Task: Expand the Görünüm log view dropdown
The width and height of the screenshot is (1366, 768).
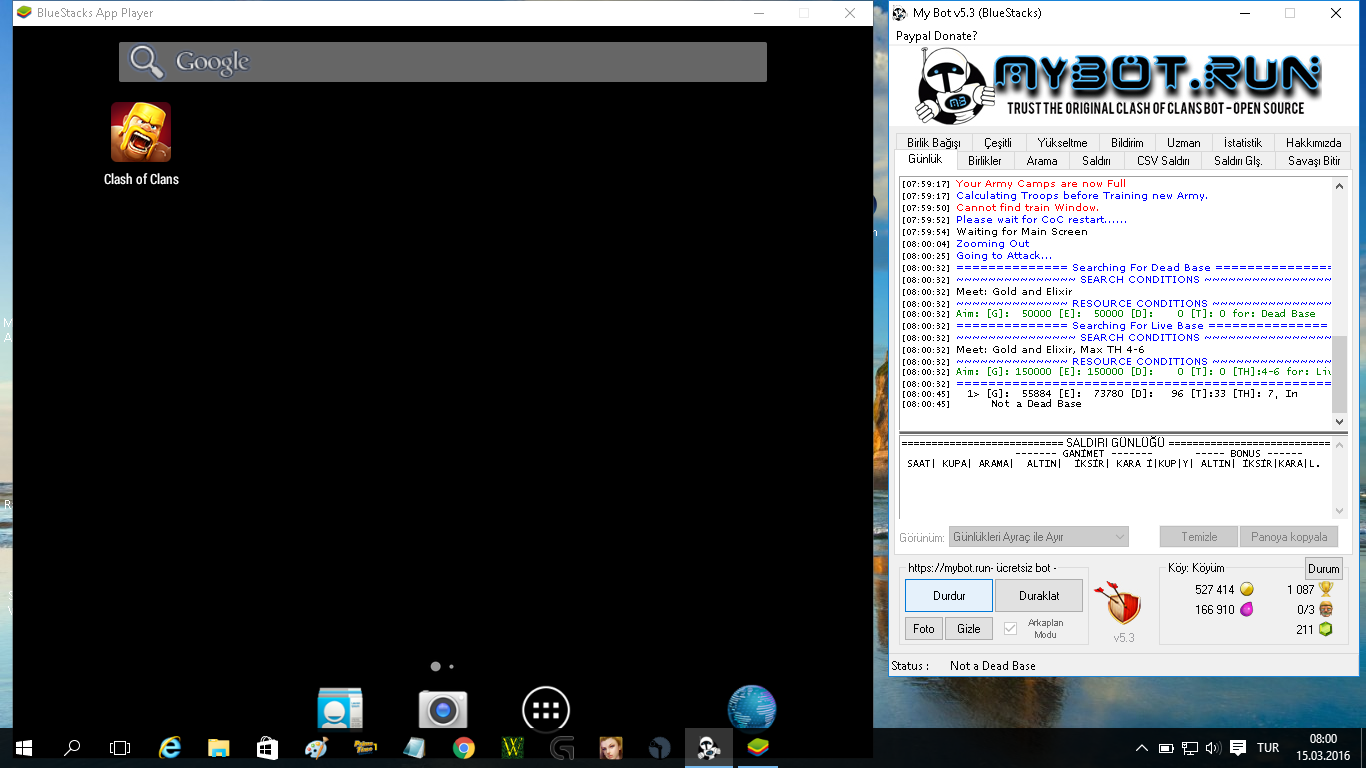Action: tap(1038, 537)
